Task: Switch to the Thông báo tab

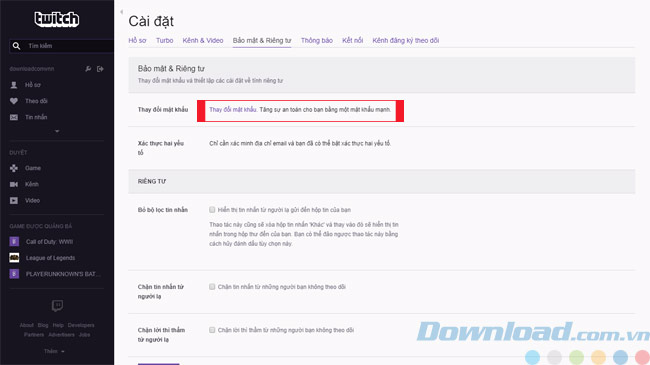Action: (x=317, y=40)
